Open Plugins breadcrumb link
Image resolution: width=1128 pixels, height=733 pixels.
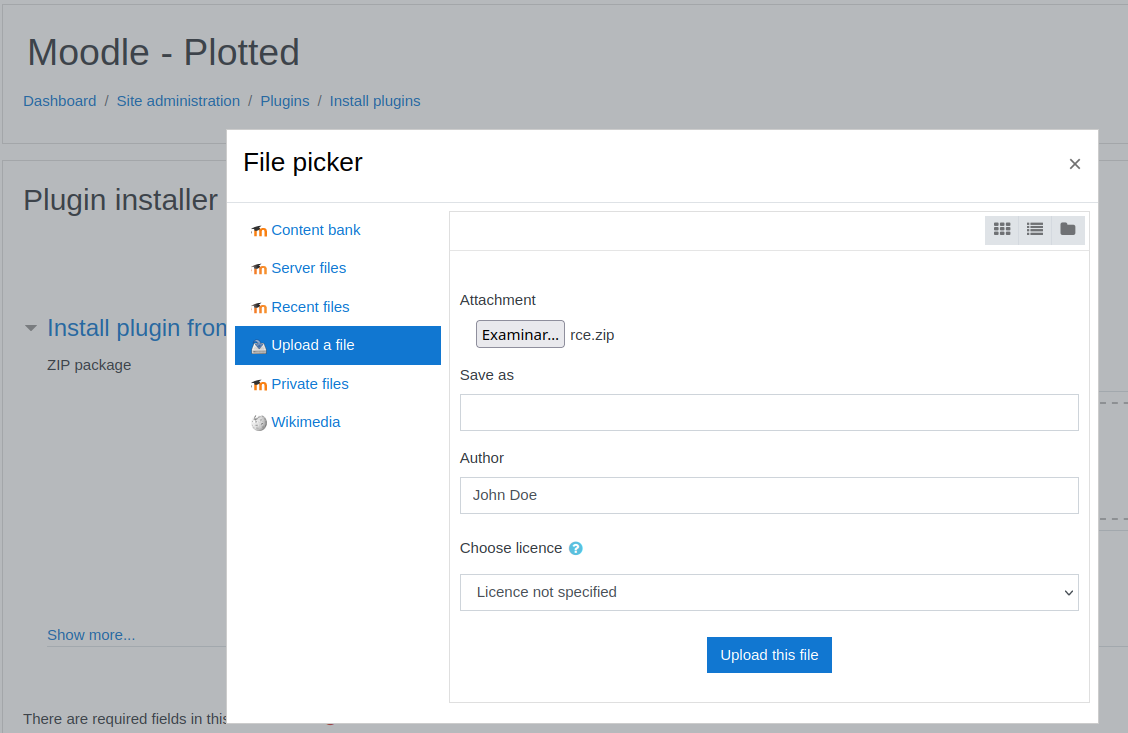[x=285, y=101]
